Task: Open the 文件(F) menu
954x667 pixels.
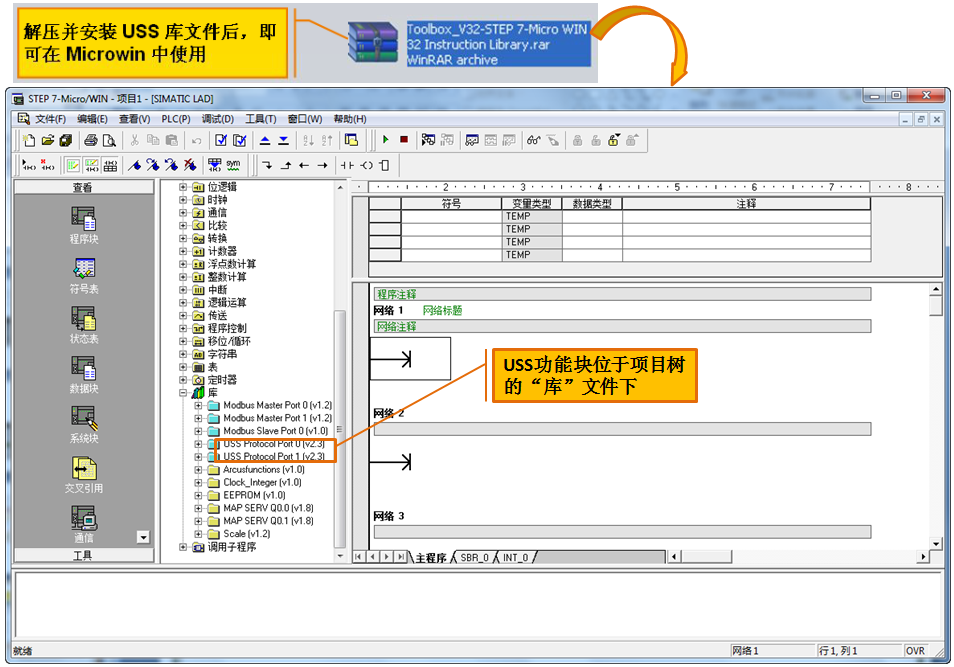Action: 50,119
